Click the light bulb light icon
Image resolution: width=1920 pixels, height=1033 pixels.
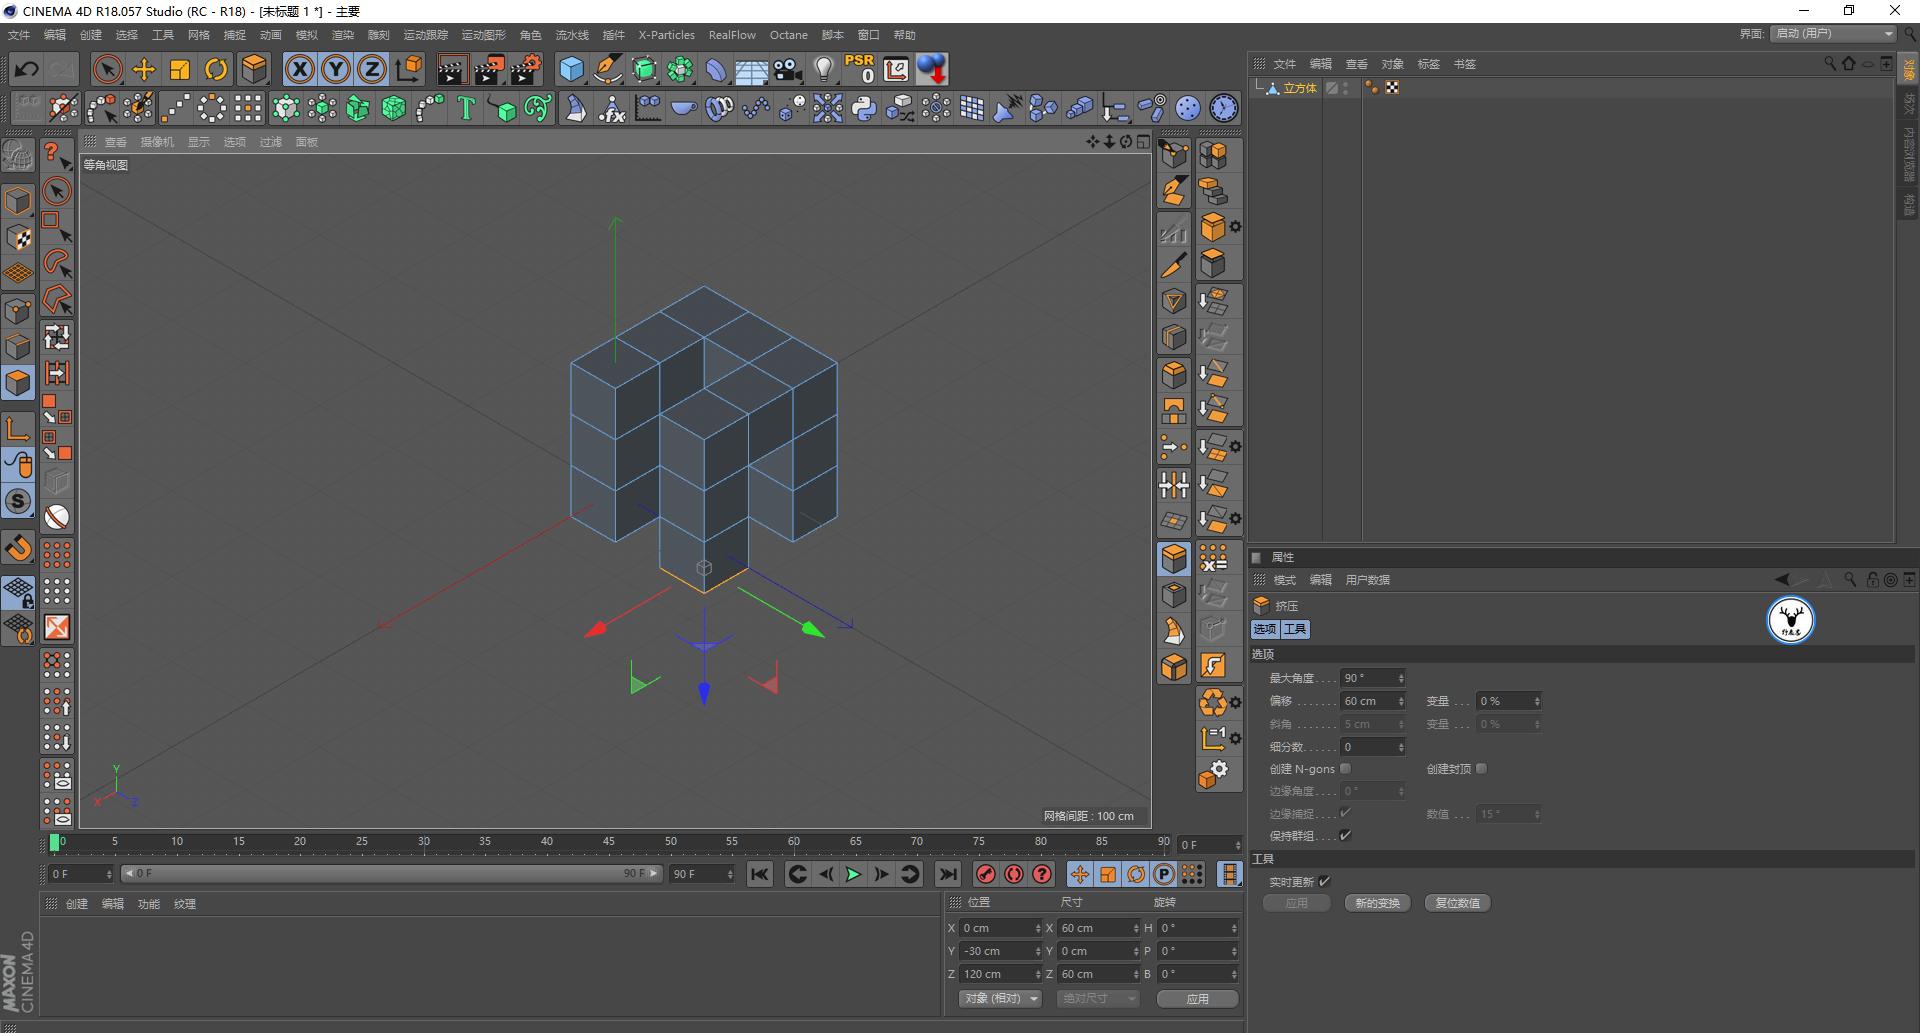(x=823, y=69)
